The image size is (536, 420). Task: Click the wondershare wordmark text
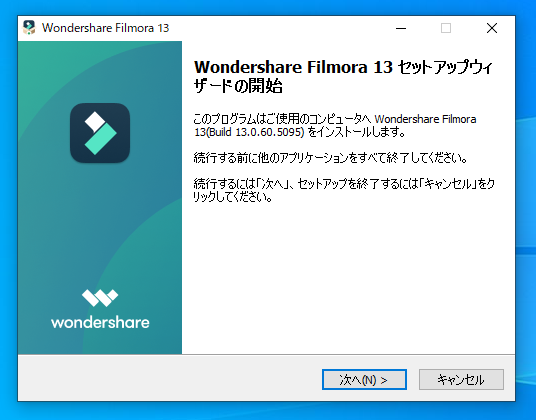(100, 323)
